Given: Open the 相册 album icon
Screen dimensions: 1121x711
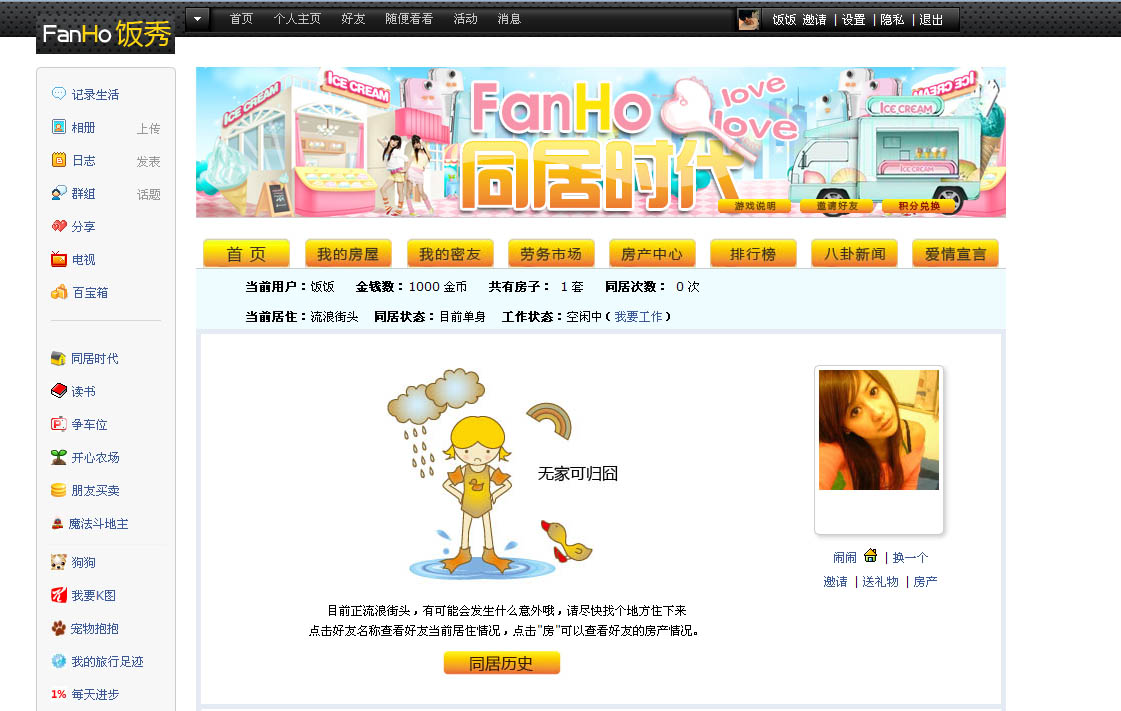Looking at the screenshot, I should [59, 126].
